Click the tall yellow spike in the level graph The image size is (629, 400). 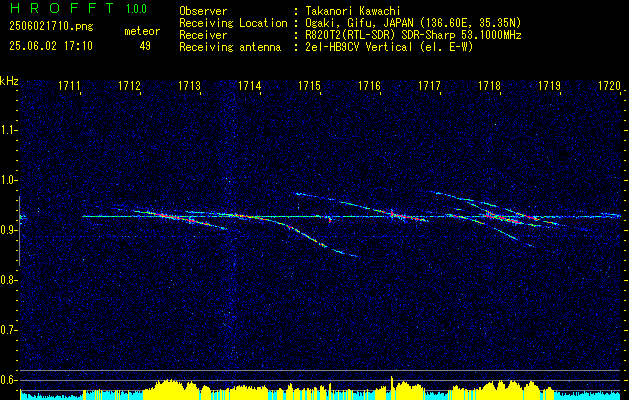pos(392,387)
